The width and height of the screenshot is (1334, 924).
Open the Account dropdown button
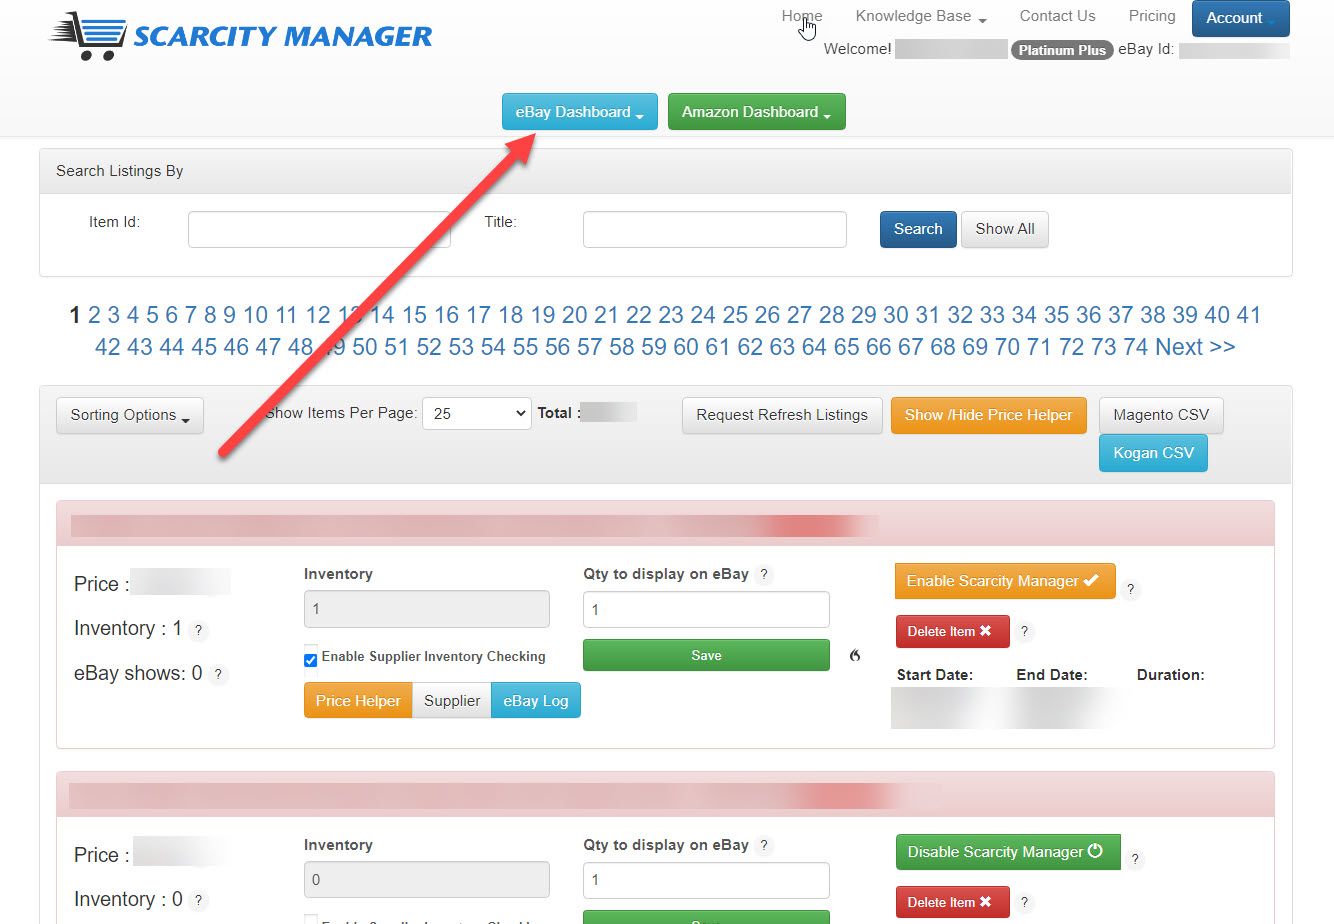[1241, 18]
